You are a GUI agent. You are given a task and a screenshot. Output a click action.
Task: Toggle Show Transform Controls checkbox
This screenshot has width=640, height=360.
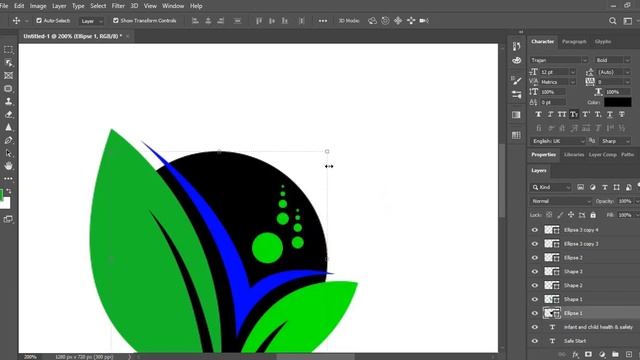click(116, 20)
